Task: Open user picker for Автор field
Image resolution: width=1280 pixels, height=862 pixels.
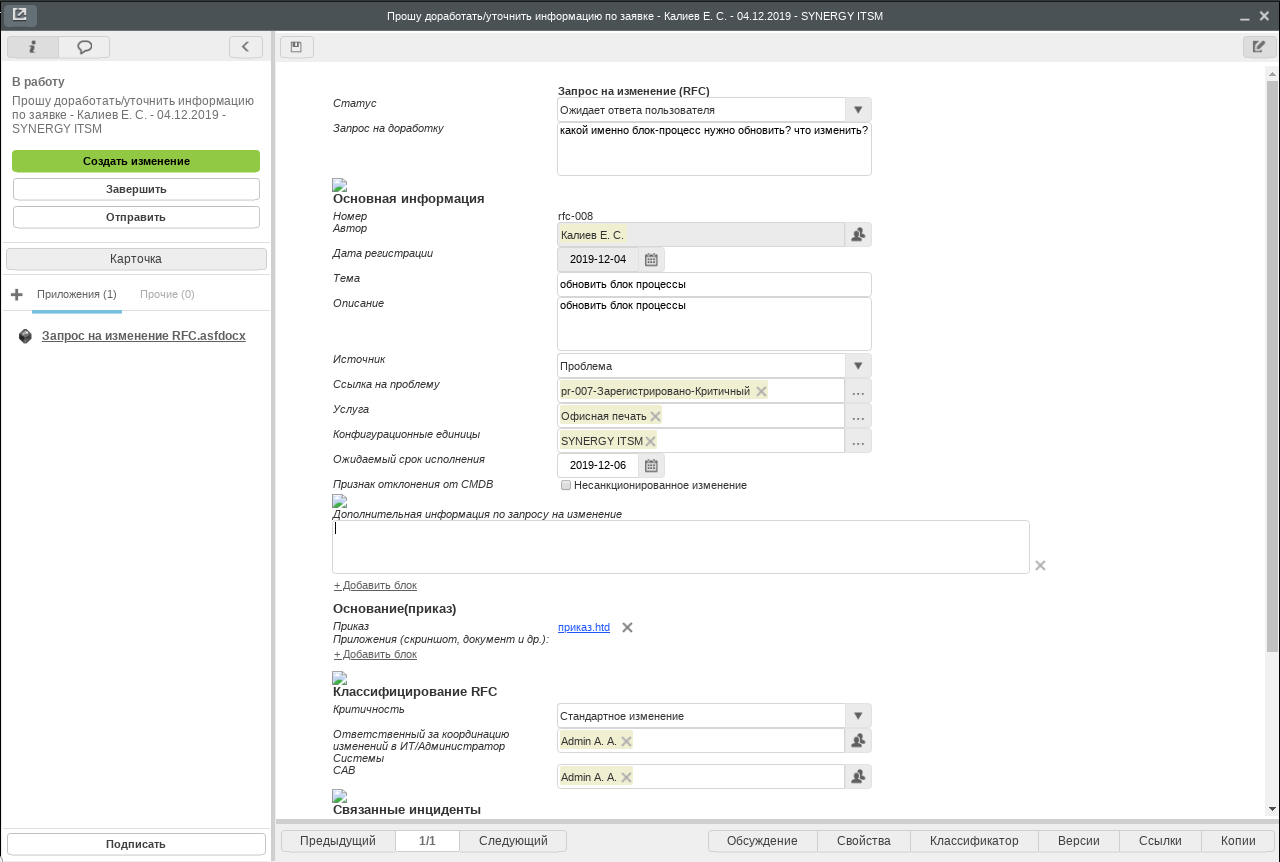Action: click(858, 235)
